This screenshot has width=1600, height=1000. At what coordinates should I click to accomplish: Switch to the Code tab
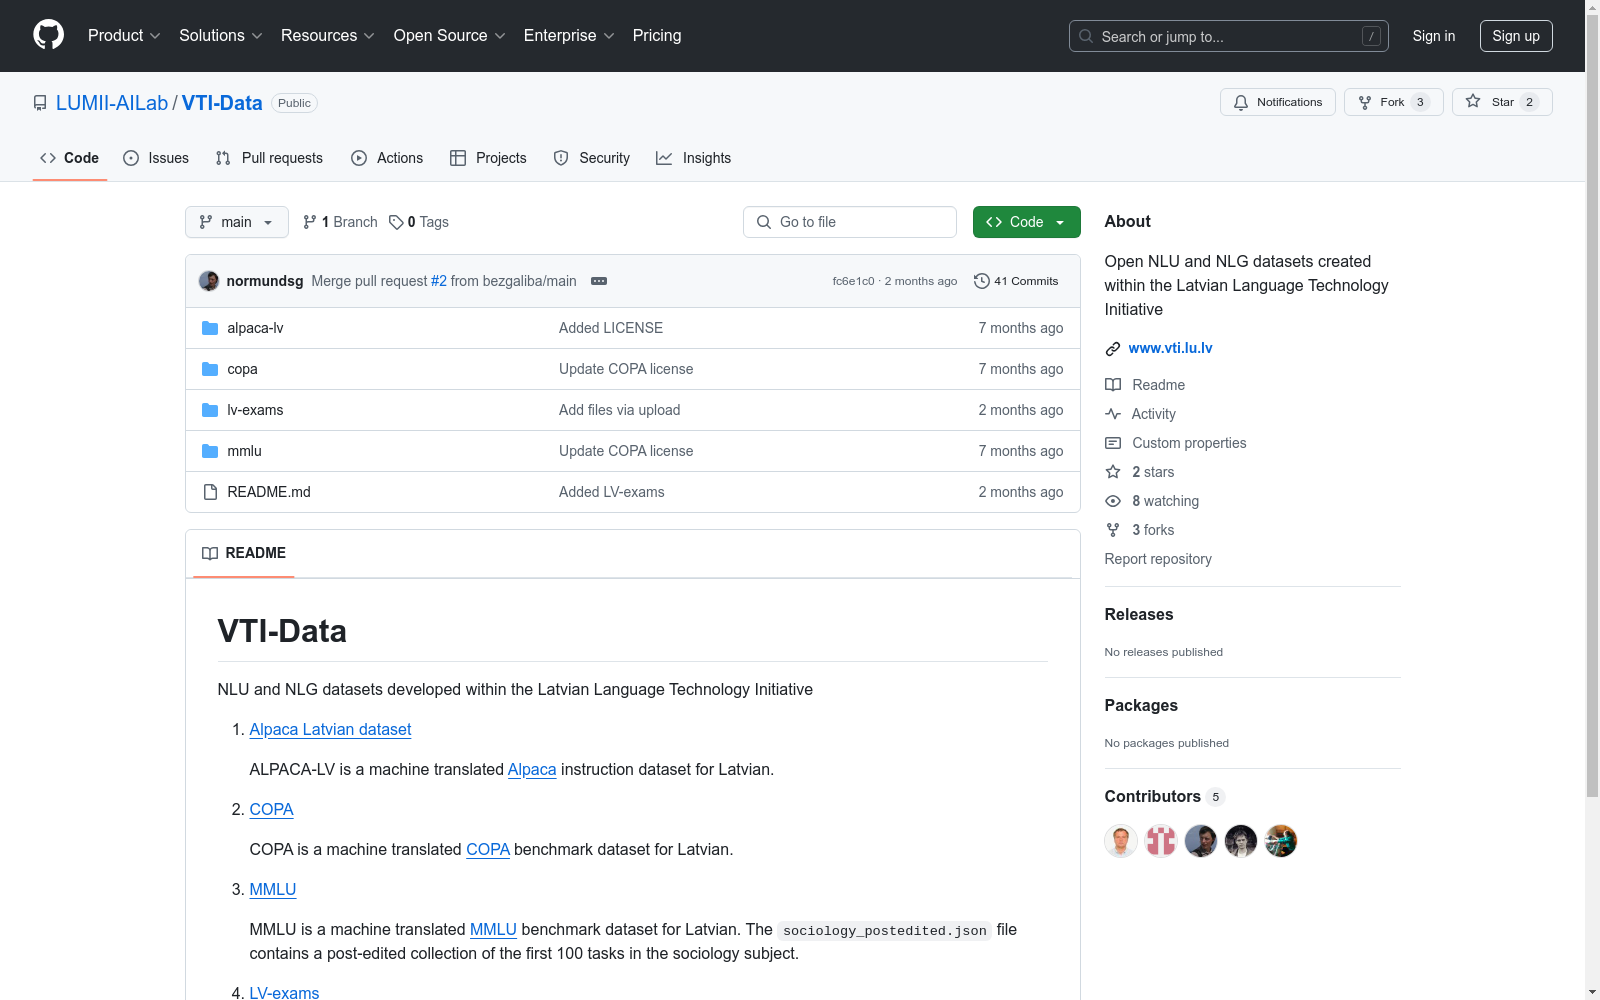coord(70,158)
